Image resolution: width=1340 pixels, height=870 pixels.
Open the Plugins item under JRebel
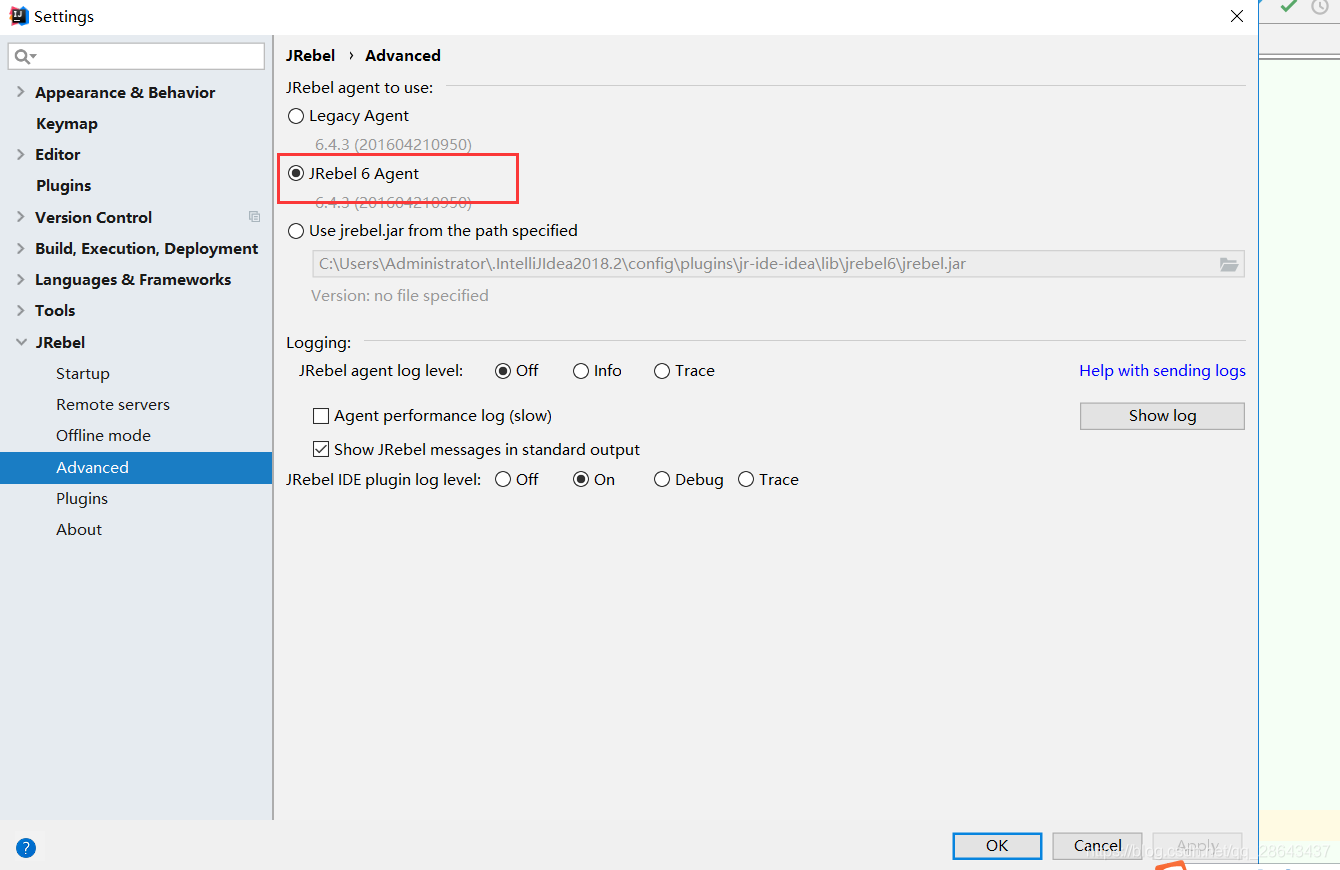tap(82, 498)
